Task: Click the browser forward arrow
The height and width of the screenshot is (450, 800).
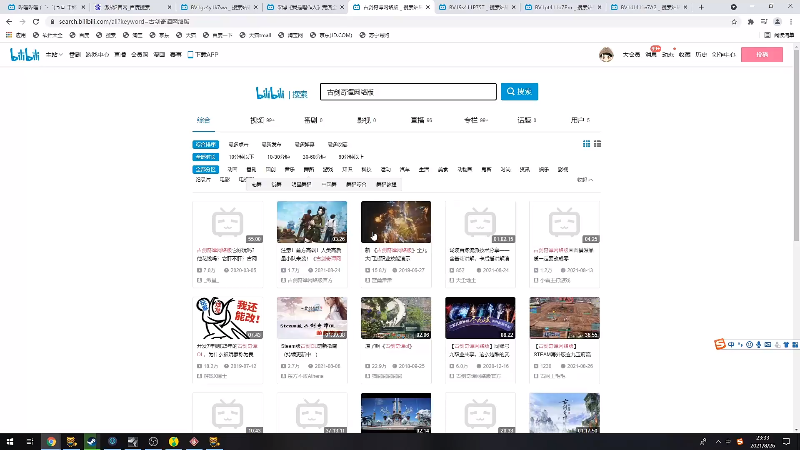Action: [x=22, y=21]
